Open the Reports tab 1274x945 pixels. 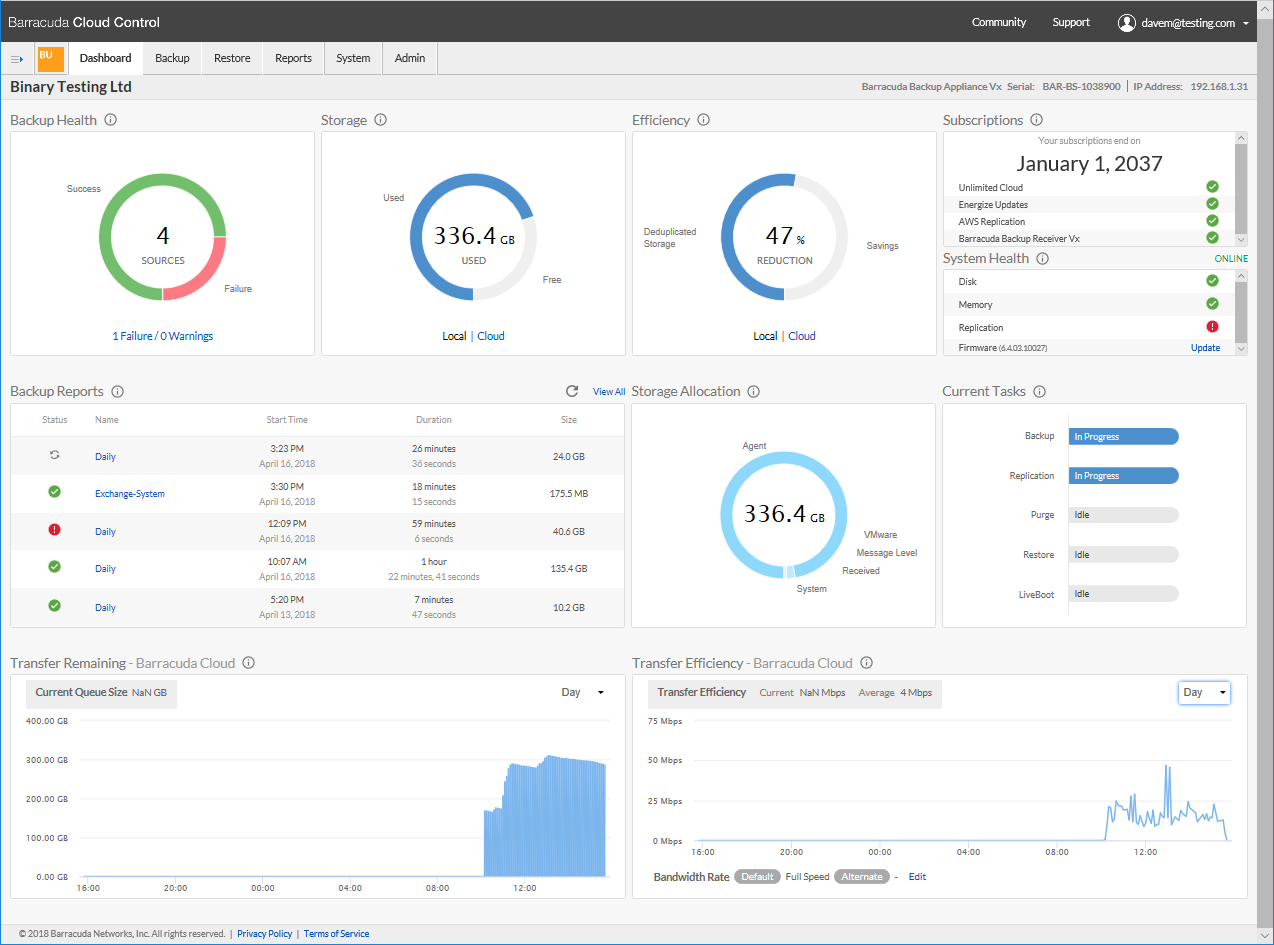pyautogui.click(x=293, y=58)
